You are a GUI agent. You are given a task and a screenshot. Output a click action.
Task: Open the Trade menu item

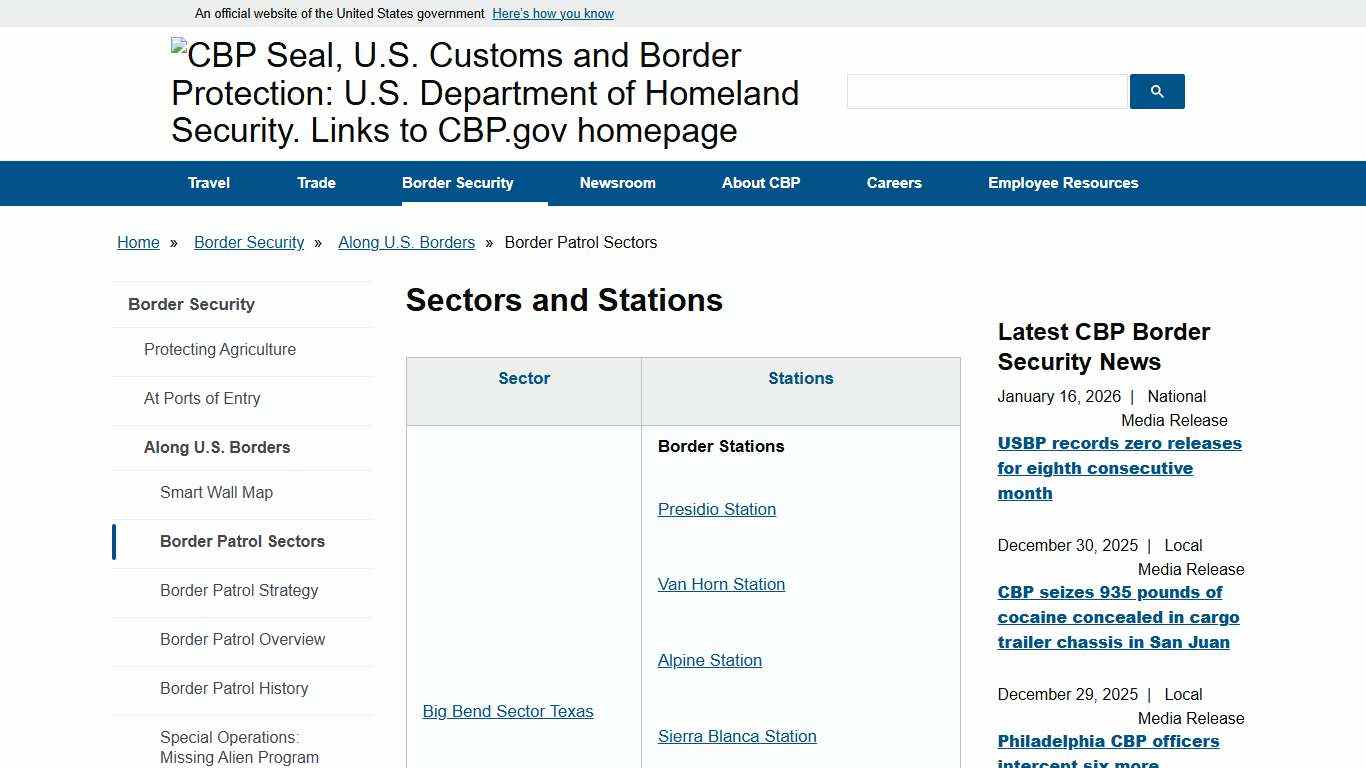tap(316, 183)
